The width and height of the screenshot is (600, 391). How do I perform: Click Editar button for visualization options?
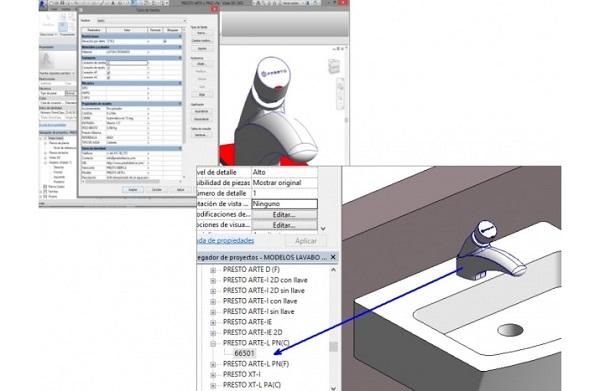284,225
